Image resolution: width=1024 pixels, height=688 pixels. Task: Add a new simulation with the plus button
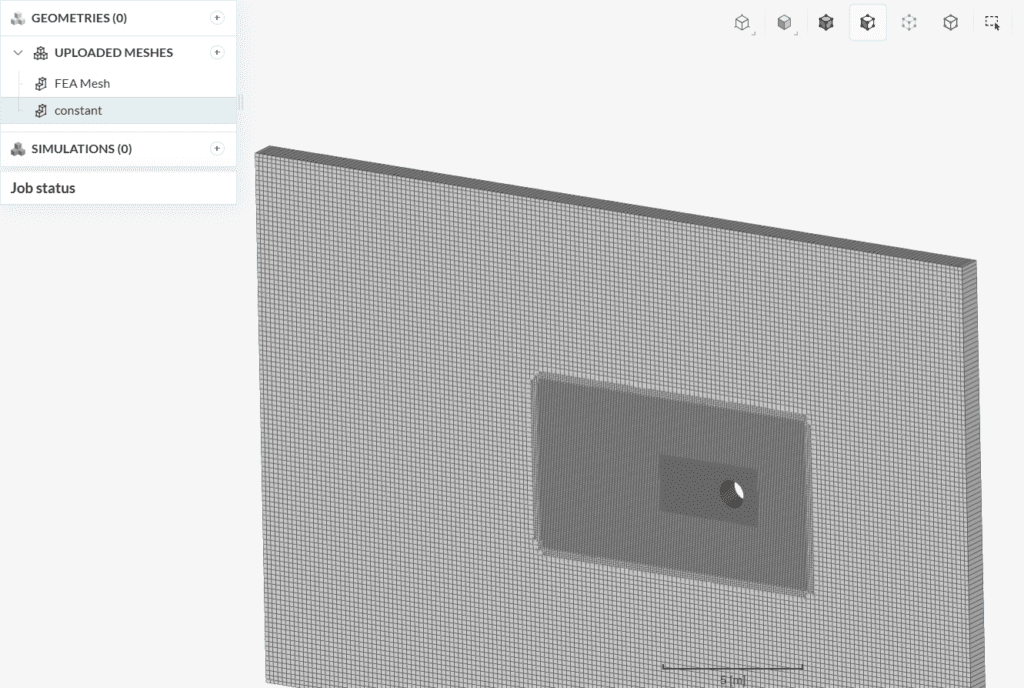tap(217, 148)
